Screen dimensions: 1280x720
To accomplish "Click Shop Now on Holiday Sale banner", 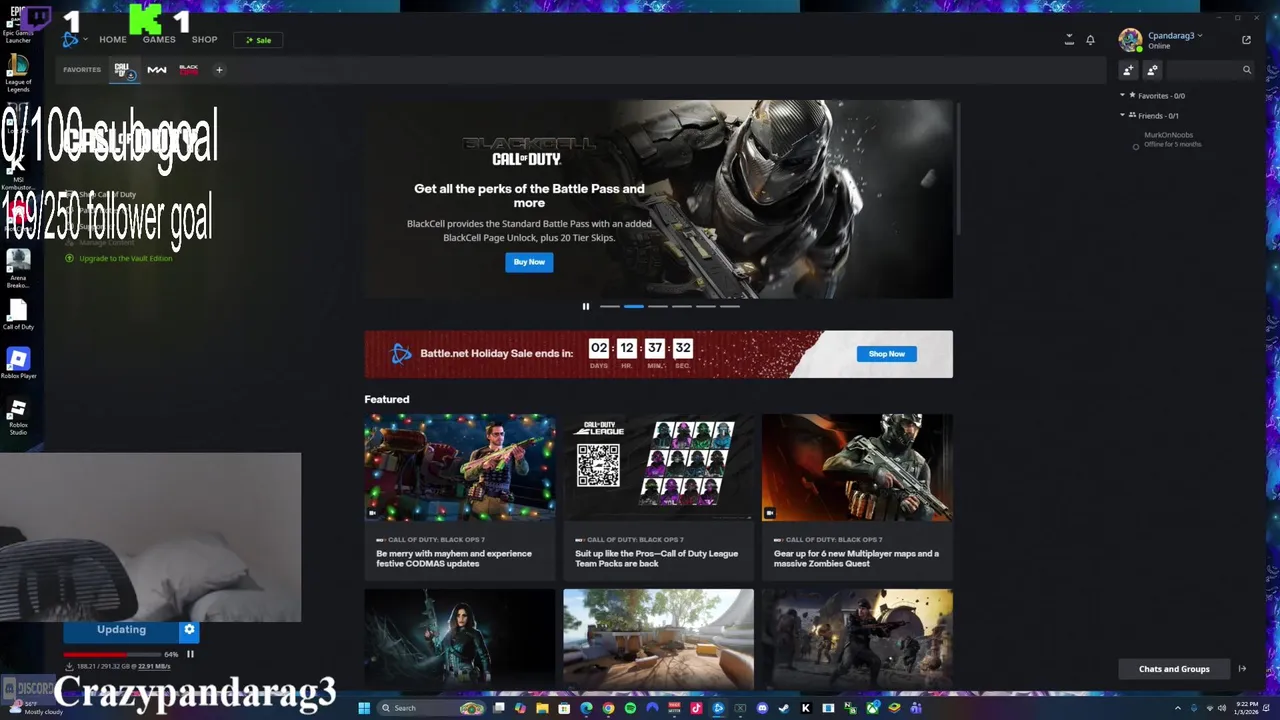I will [886, 354].
